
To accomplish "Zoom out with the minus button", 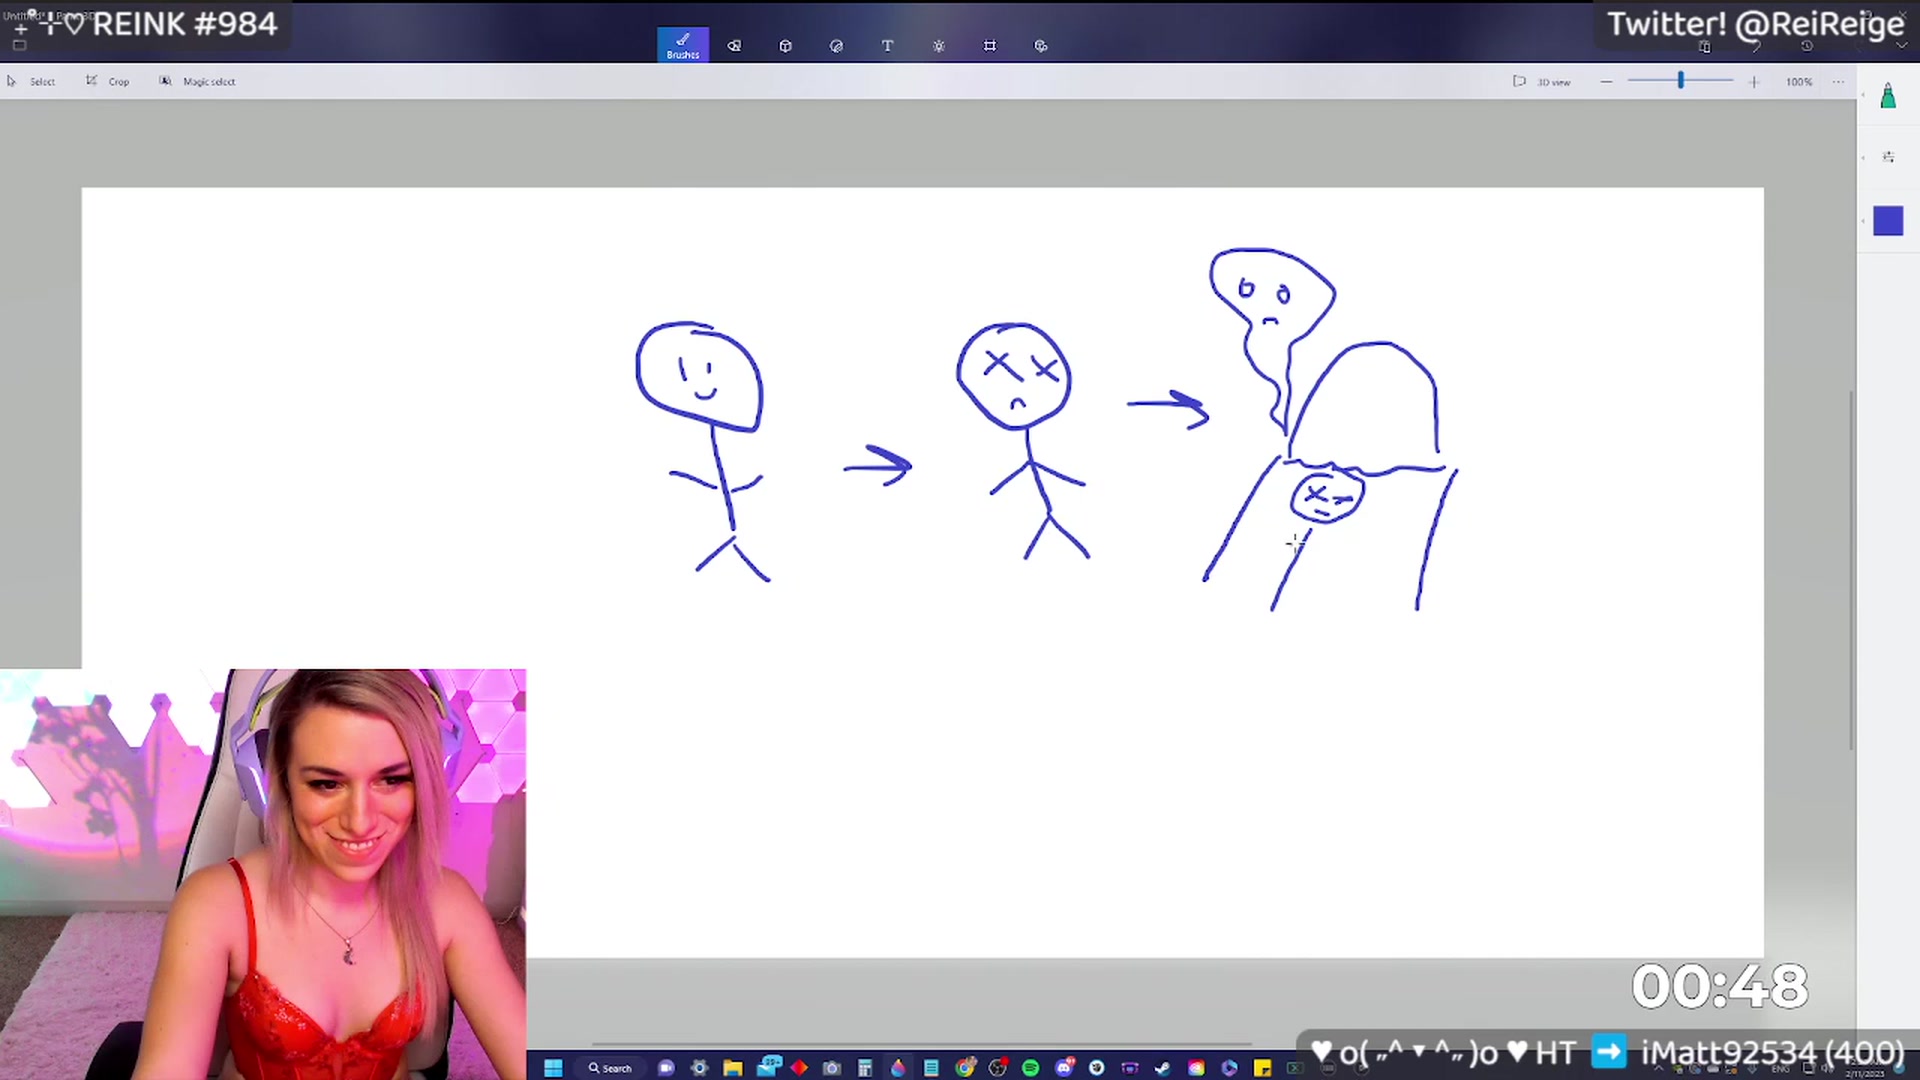I will click(x=1606, y=81).
